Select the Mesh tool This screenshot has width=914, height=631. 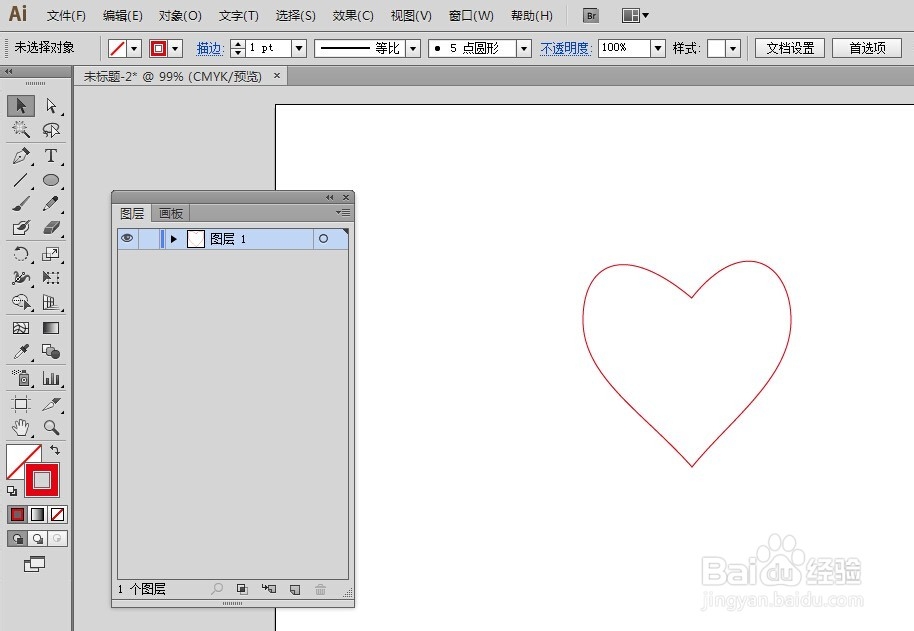tap(21, 328)
